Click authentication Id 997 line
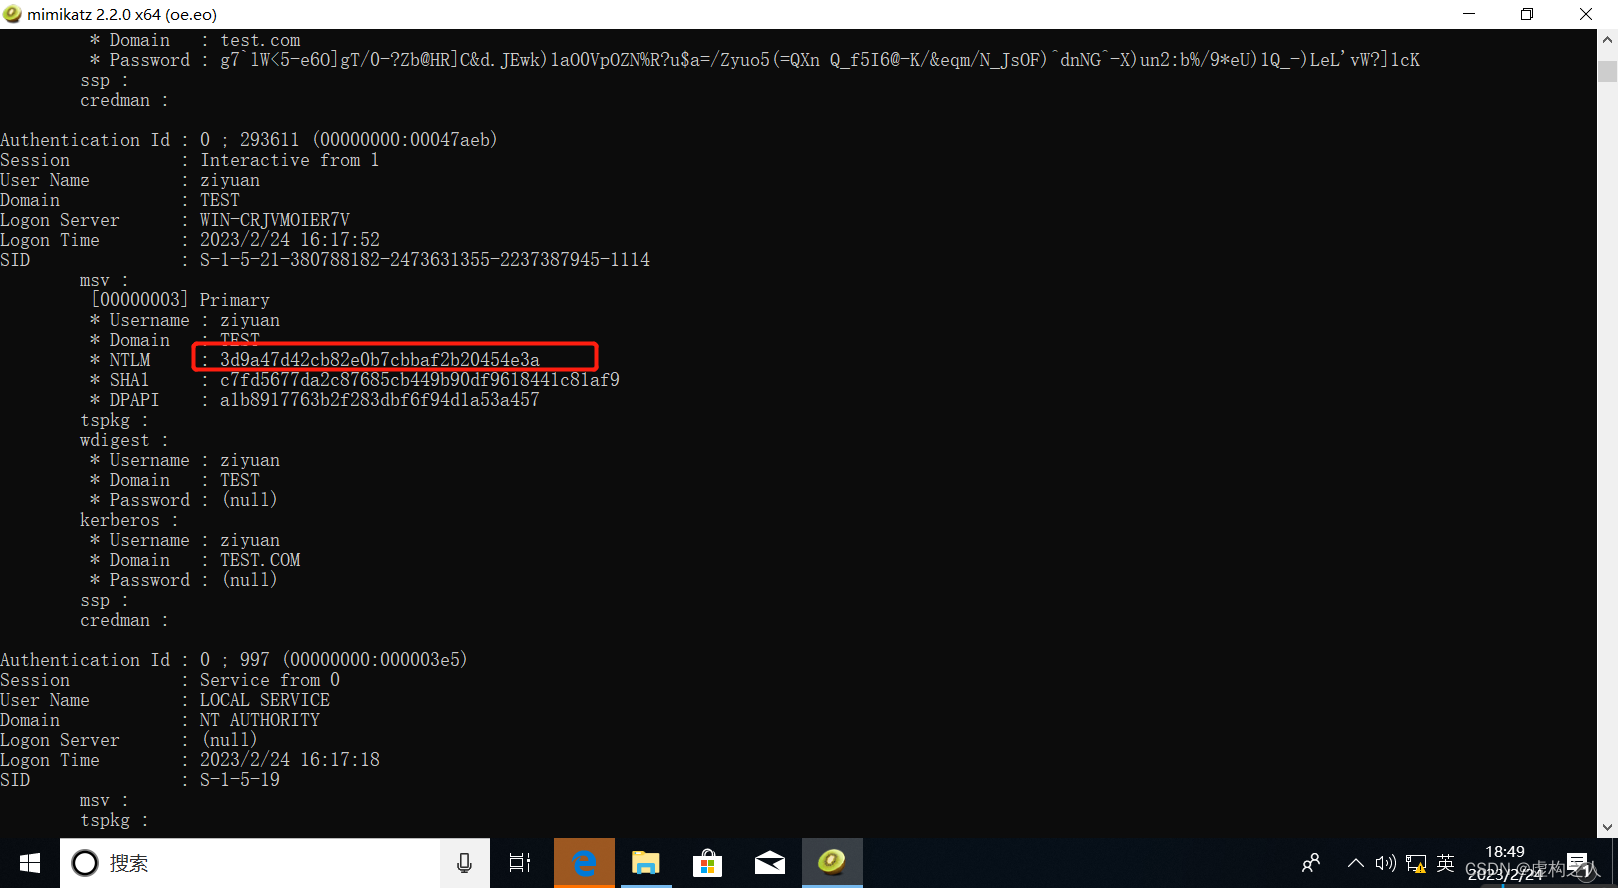This screenshot has height=888, width=1618. (234, 660)
